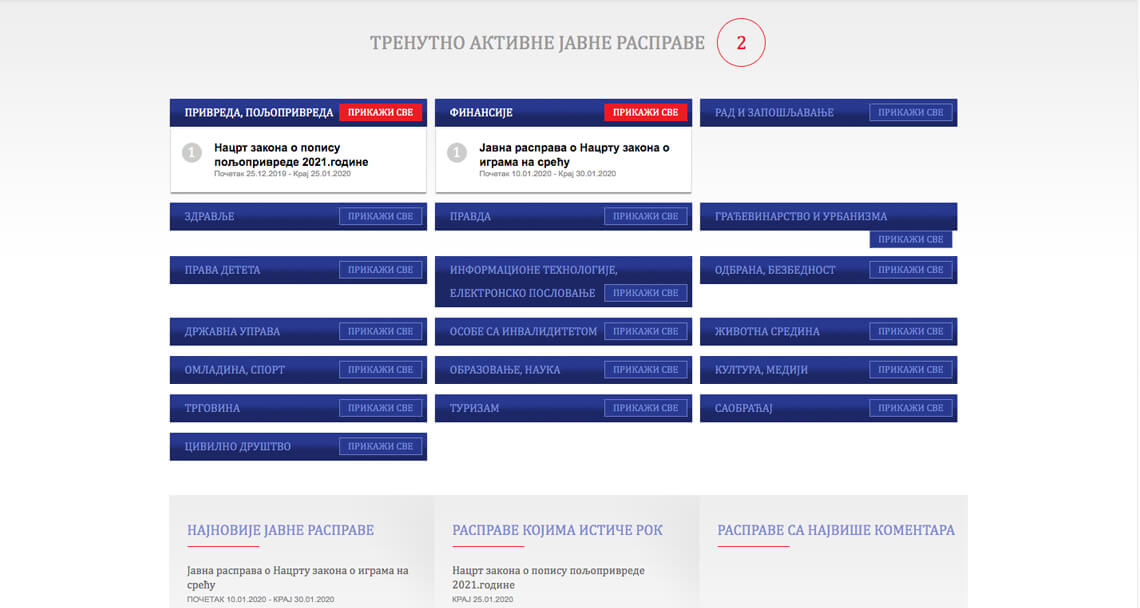The width and height of the screenshot is (1140, 608).
Task: Open the draft law on agricultural census 2021
Action: tap(291, 155)
